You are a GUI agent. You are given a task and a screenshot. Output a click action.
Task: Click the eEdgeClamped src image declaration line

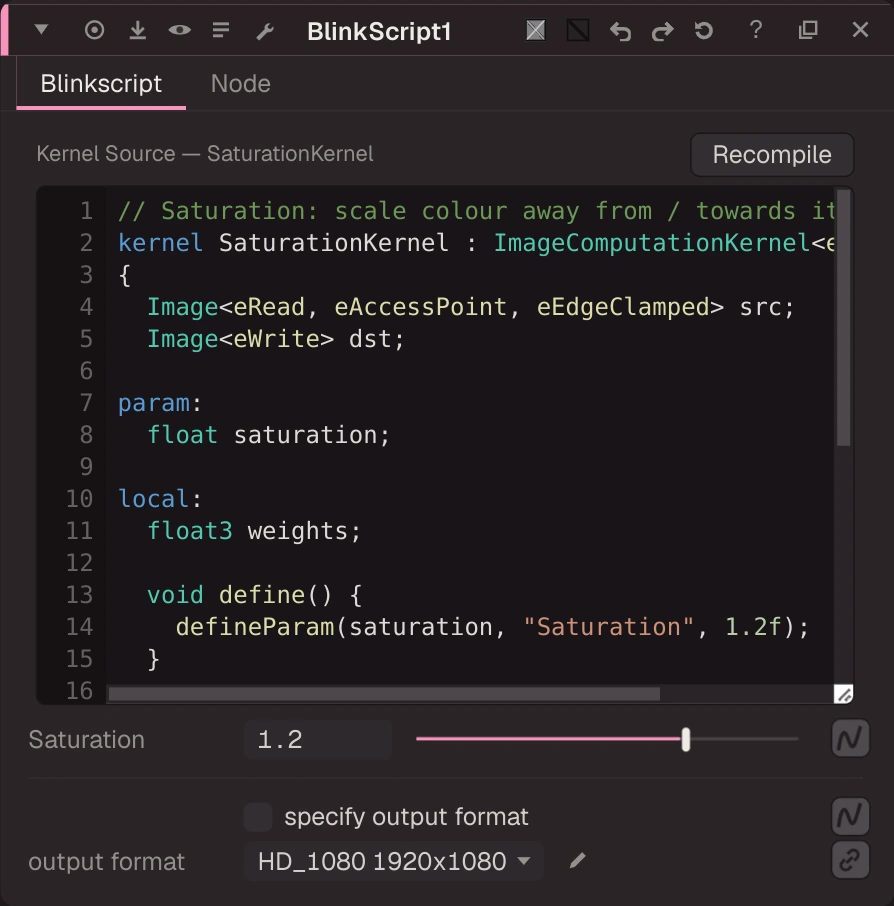pos(471,307)
